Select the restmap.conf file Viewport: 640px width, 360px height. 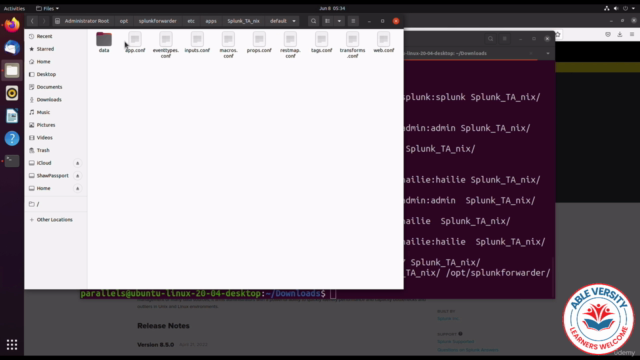coord(290,45)
